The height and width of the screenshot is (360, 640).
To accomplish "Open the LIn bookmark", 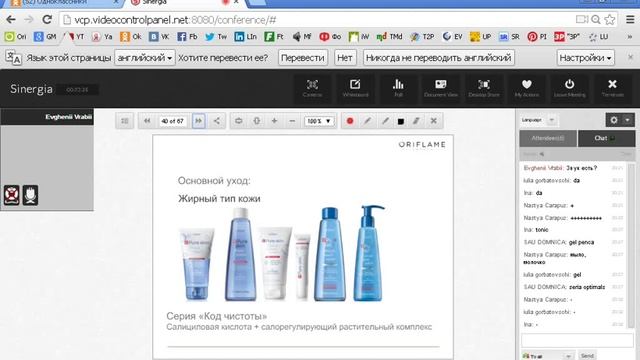I will coord(246,37).
